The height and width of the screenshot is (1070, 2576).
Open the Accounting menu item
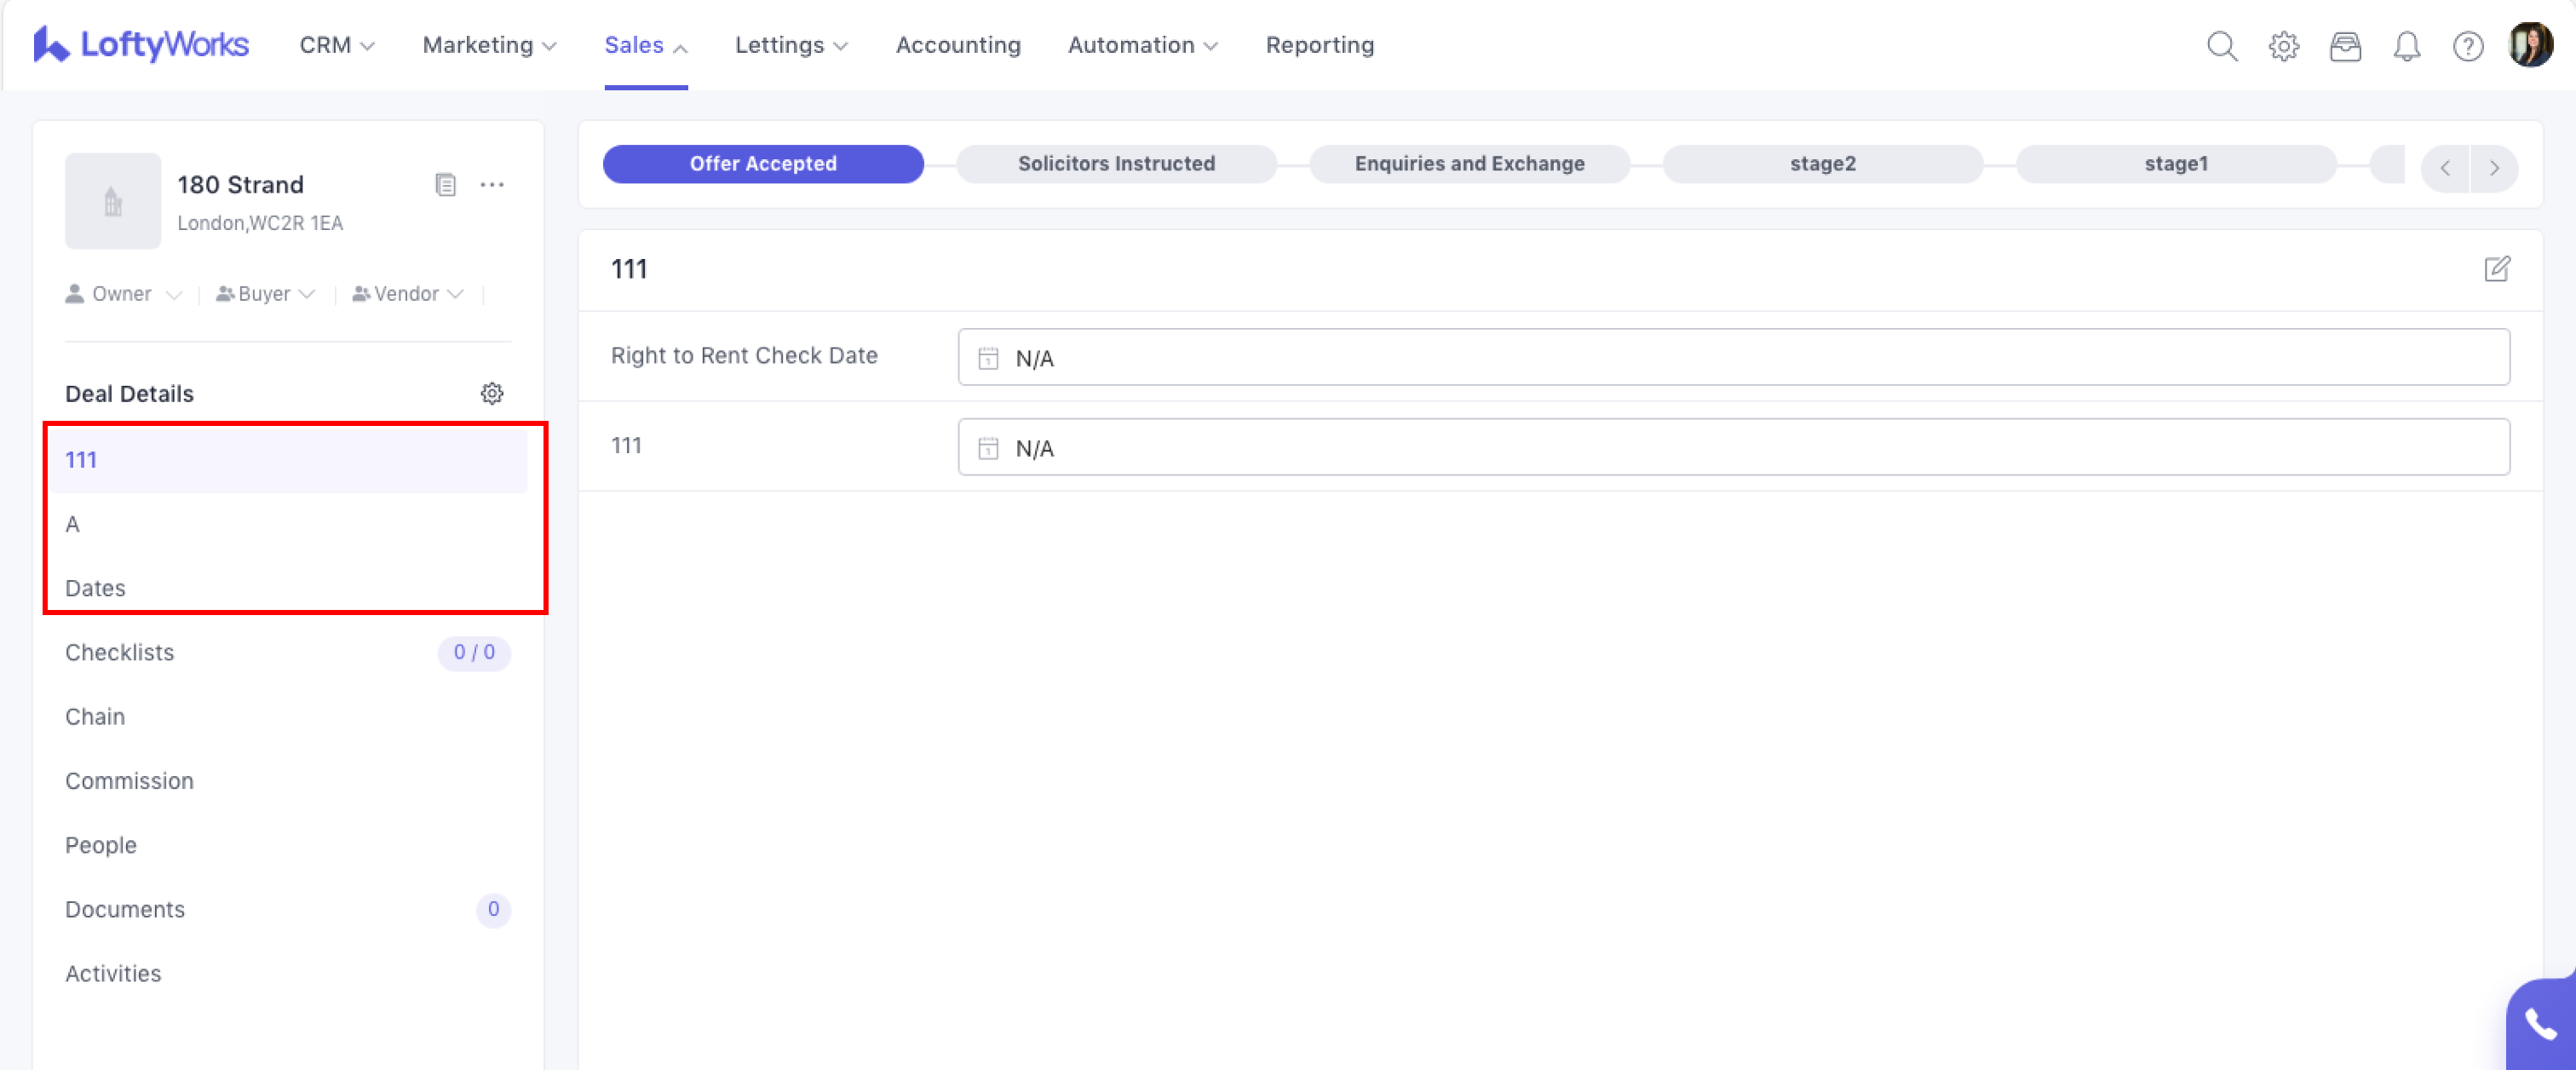957,45
